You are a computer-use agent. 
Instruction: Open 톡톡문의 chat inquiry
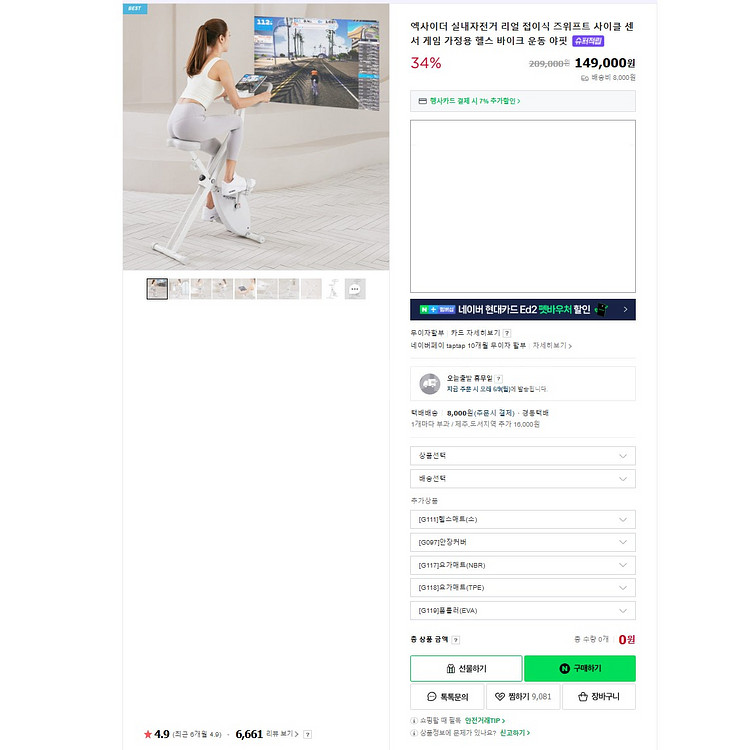point(447,696)
